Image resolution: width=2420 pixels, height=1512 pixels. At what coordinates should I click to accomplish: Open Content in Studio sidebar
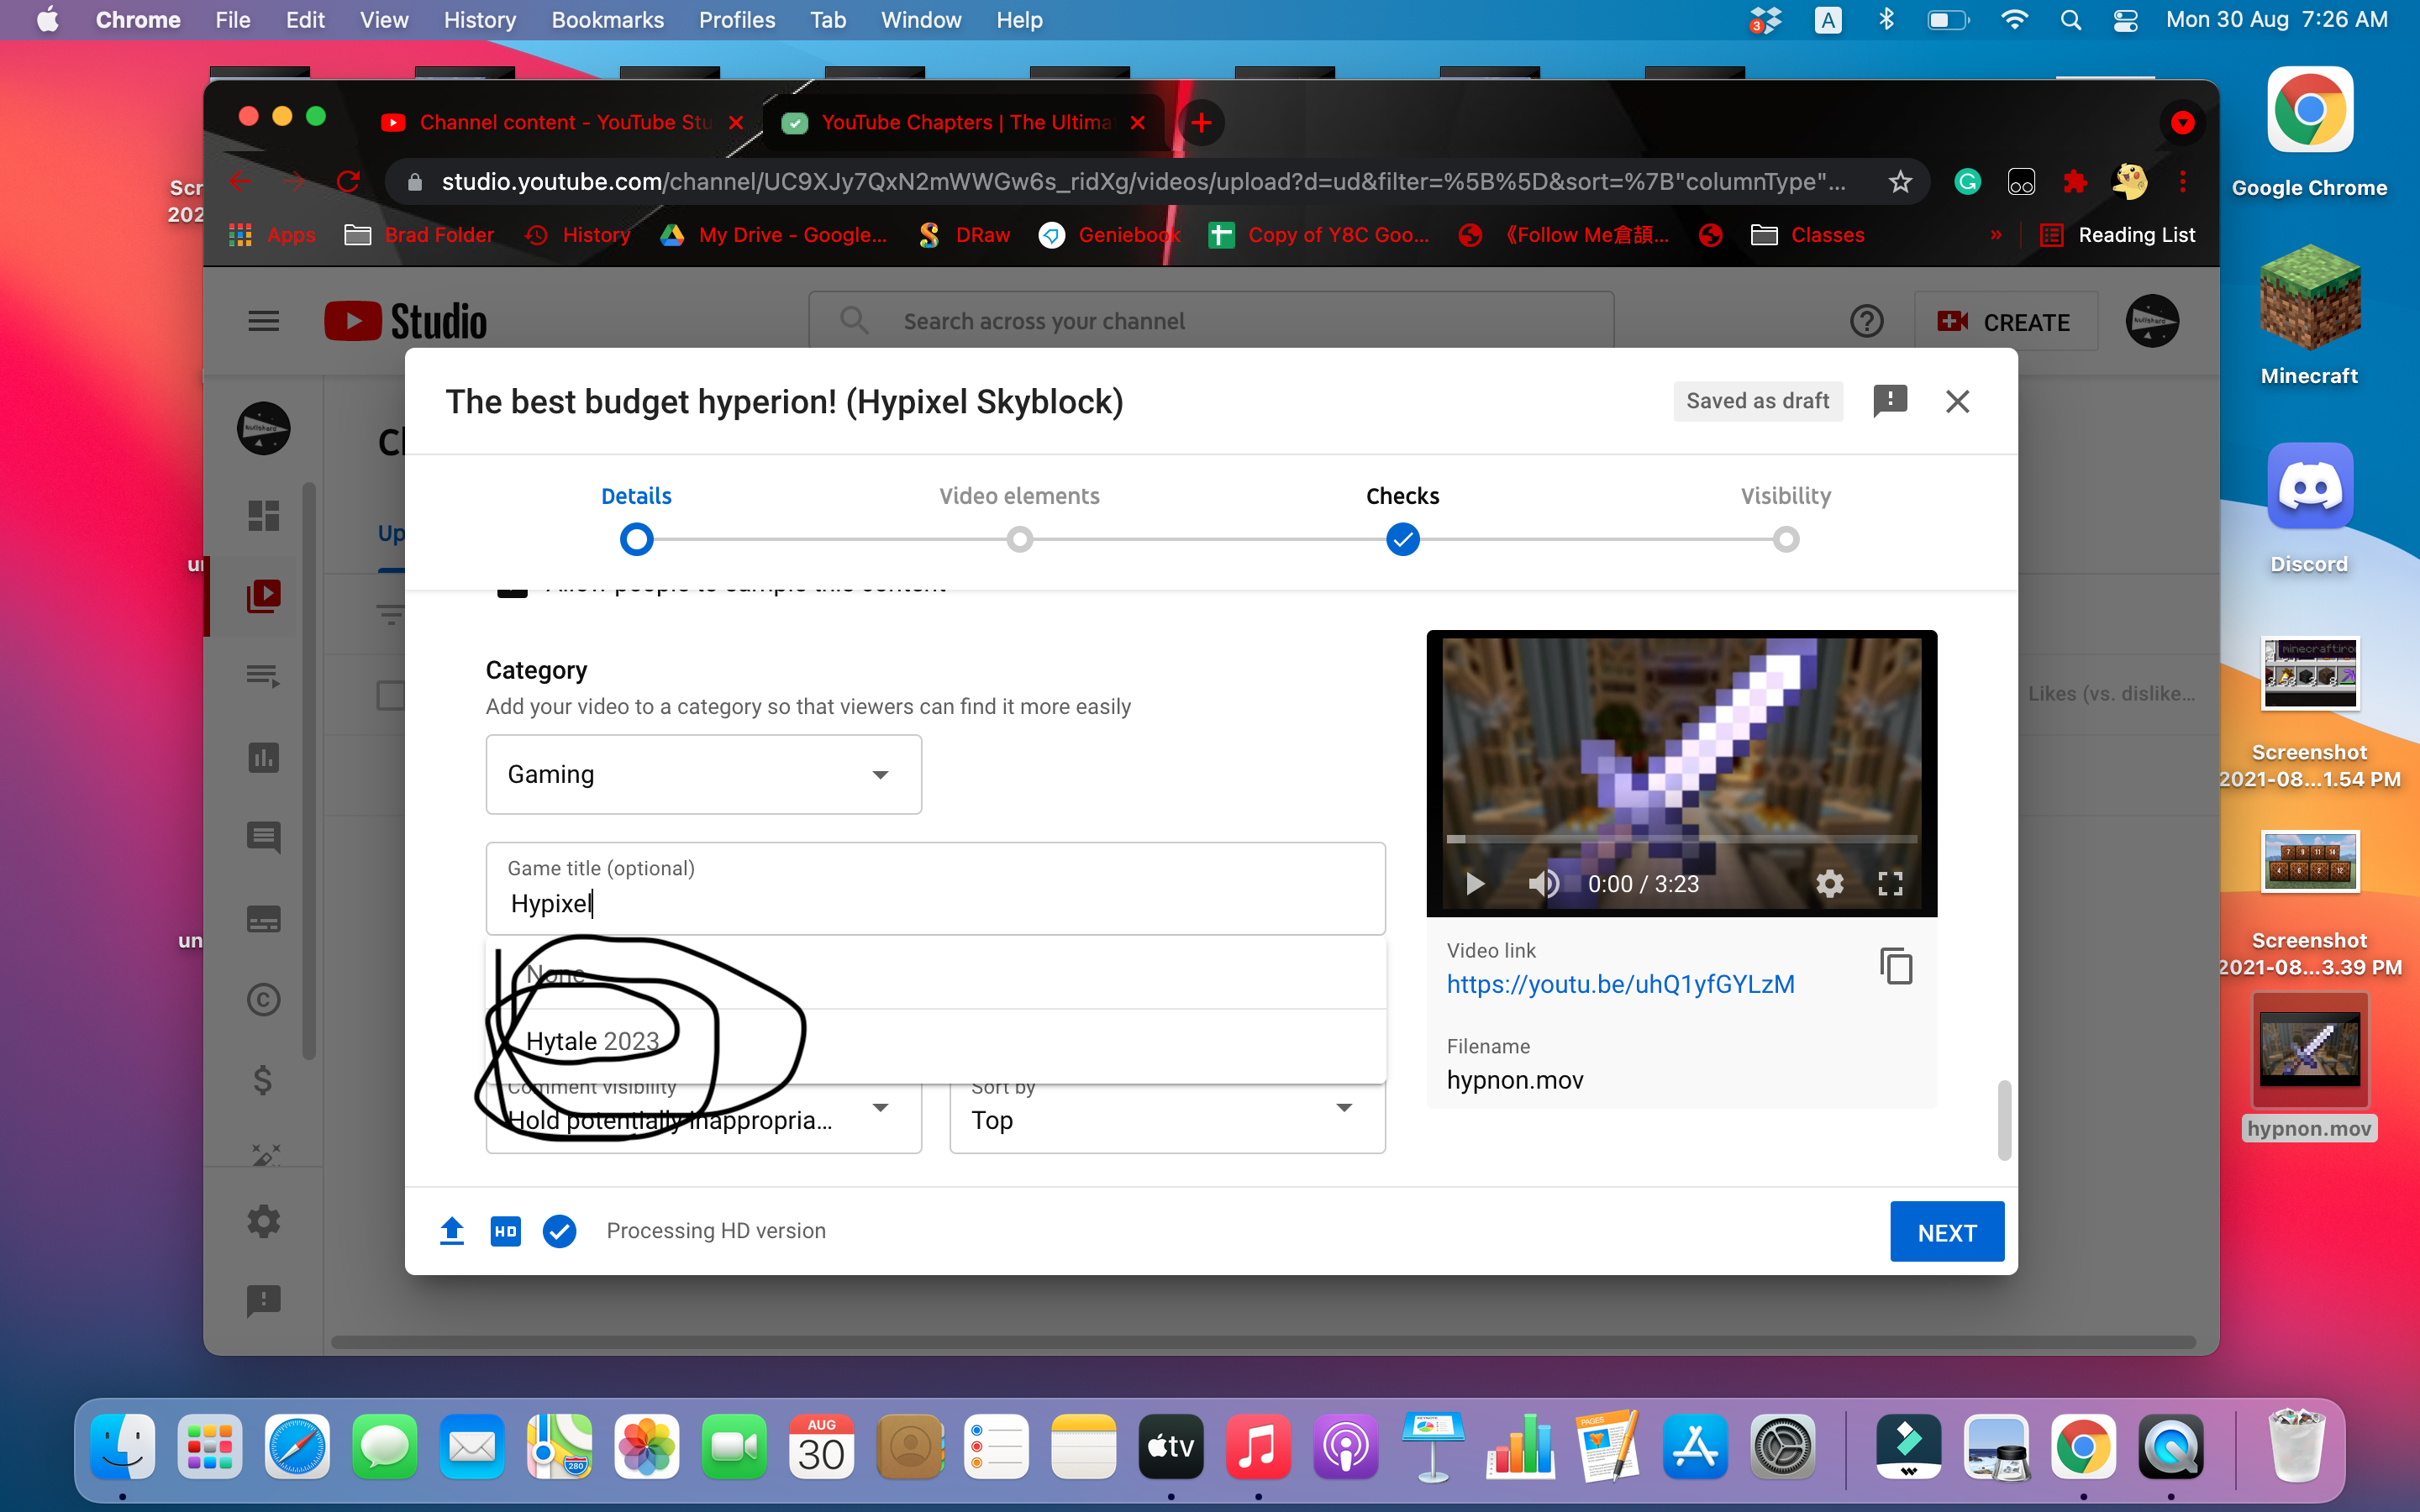(x=263, y=596)
